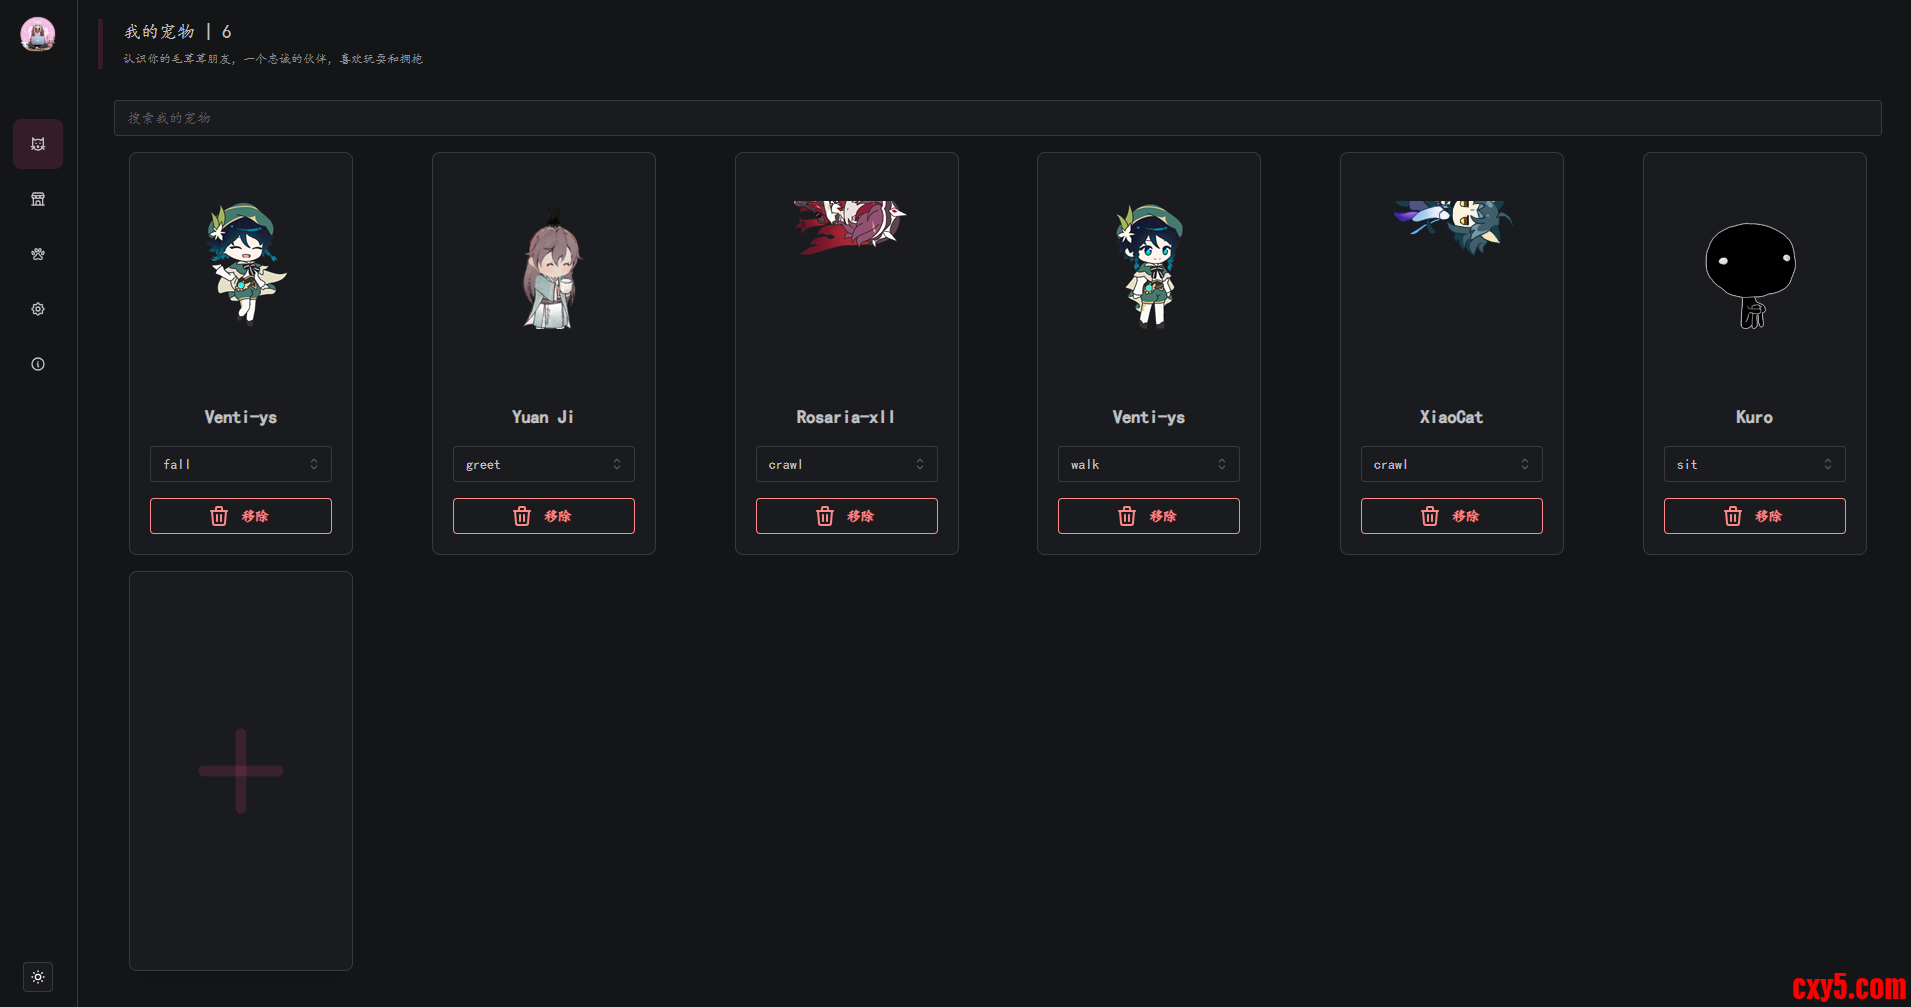
Task: Expand Yuan Ji's greet state dropdown
Action: coord(544,464)
